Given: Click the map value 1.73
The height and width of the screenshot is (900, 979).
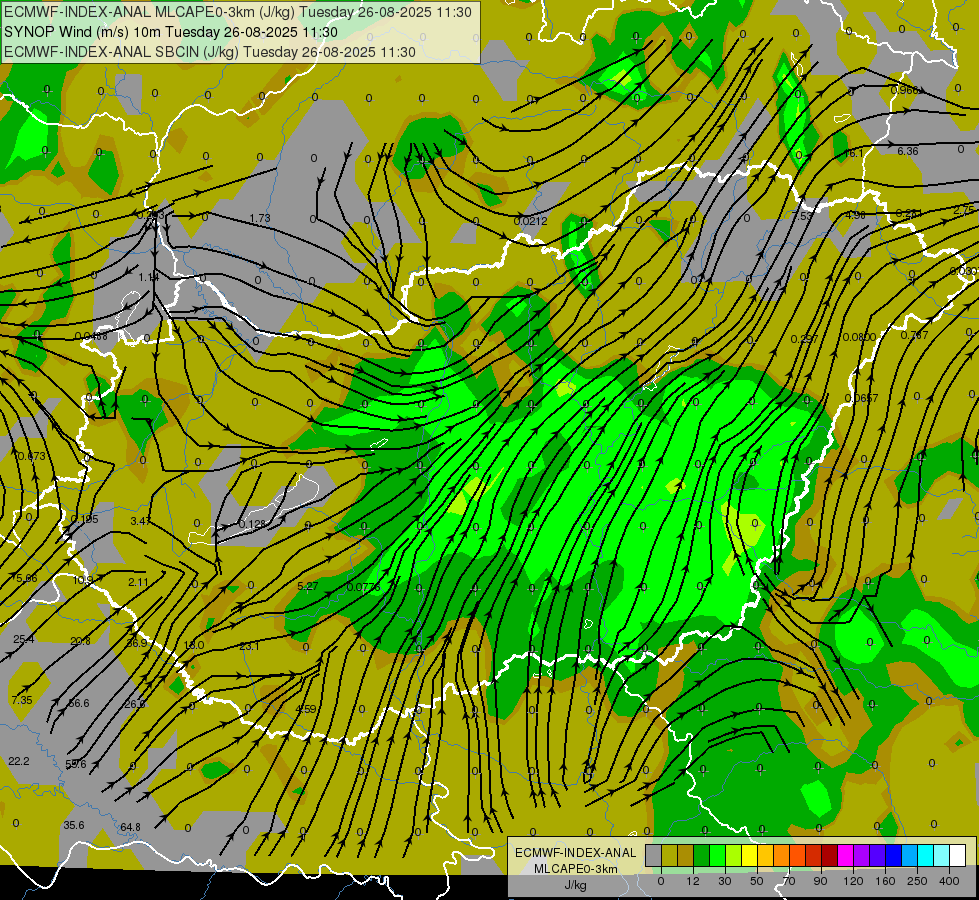Looking at the screenshot, I should click(260, 219).
